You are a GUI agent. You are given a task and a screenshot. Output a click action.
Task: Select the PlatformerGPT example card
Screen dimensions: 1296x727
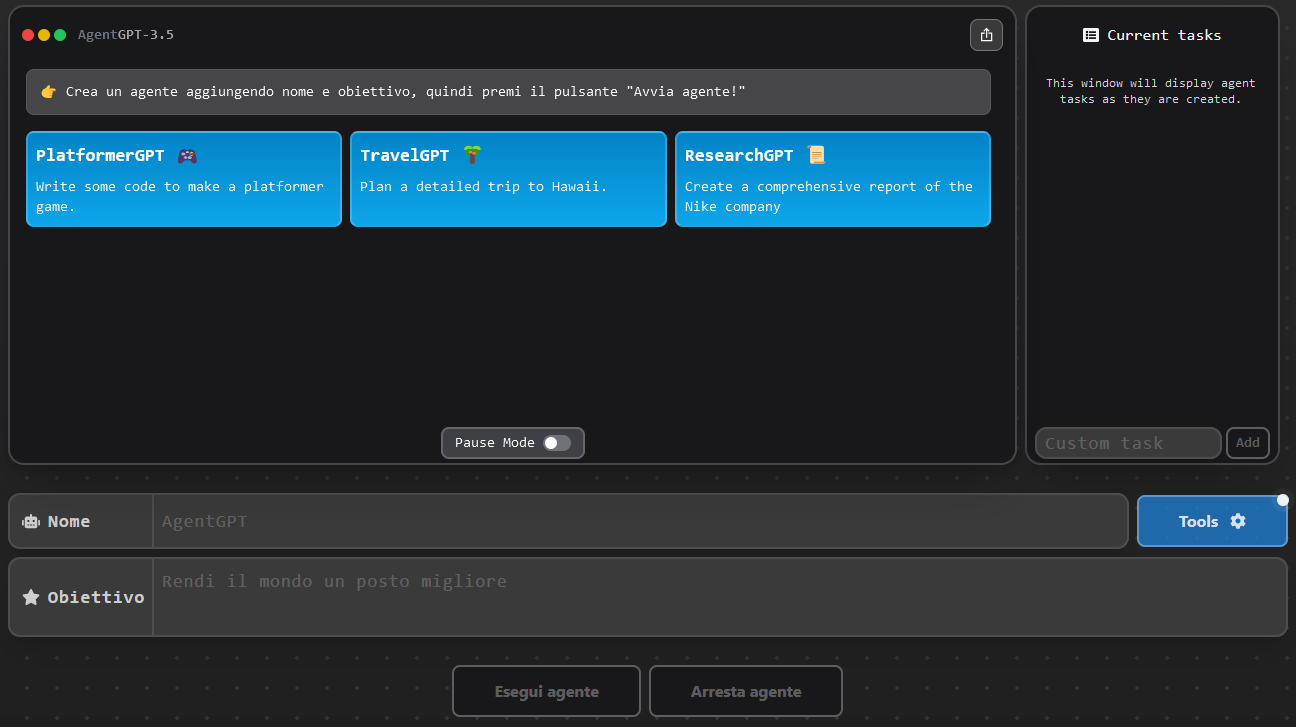[x=184, y=180]
